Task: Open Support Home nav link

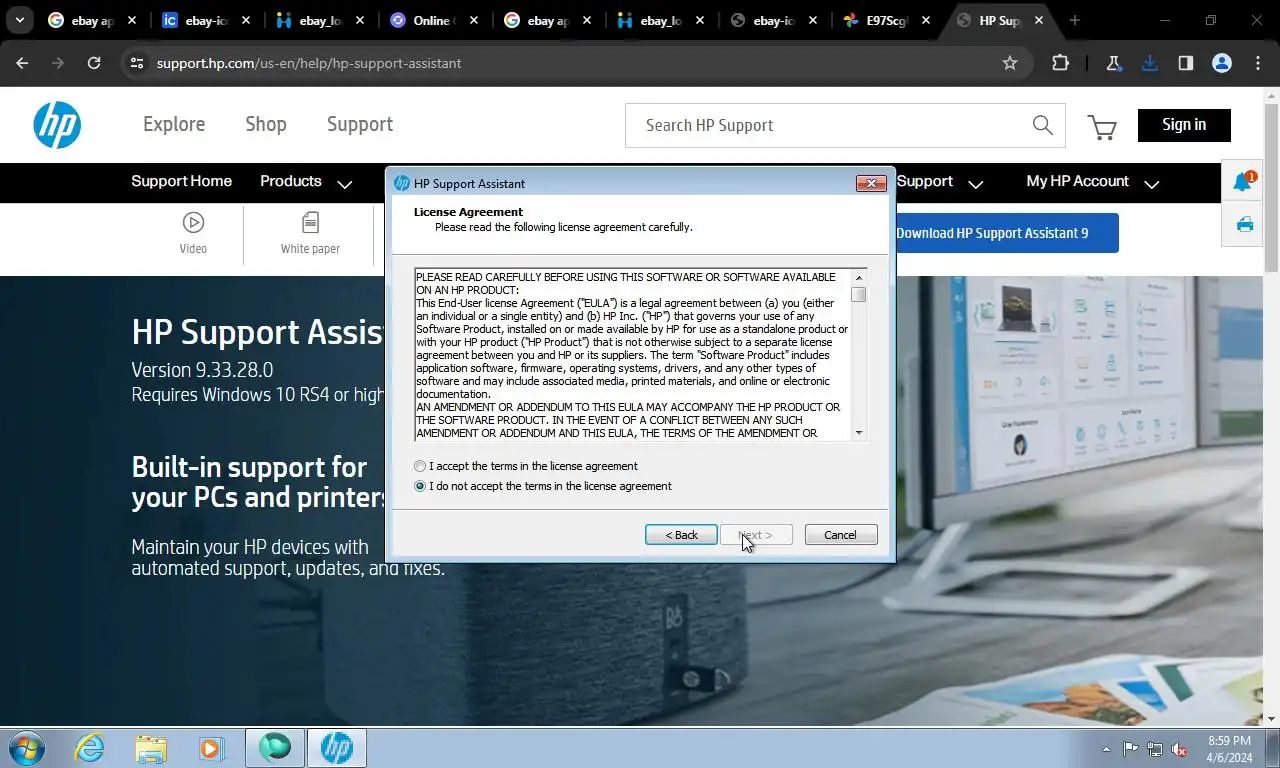Action: [181, 181]
